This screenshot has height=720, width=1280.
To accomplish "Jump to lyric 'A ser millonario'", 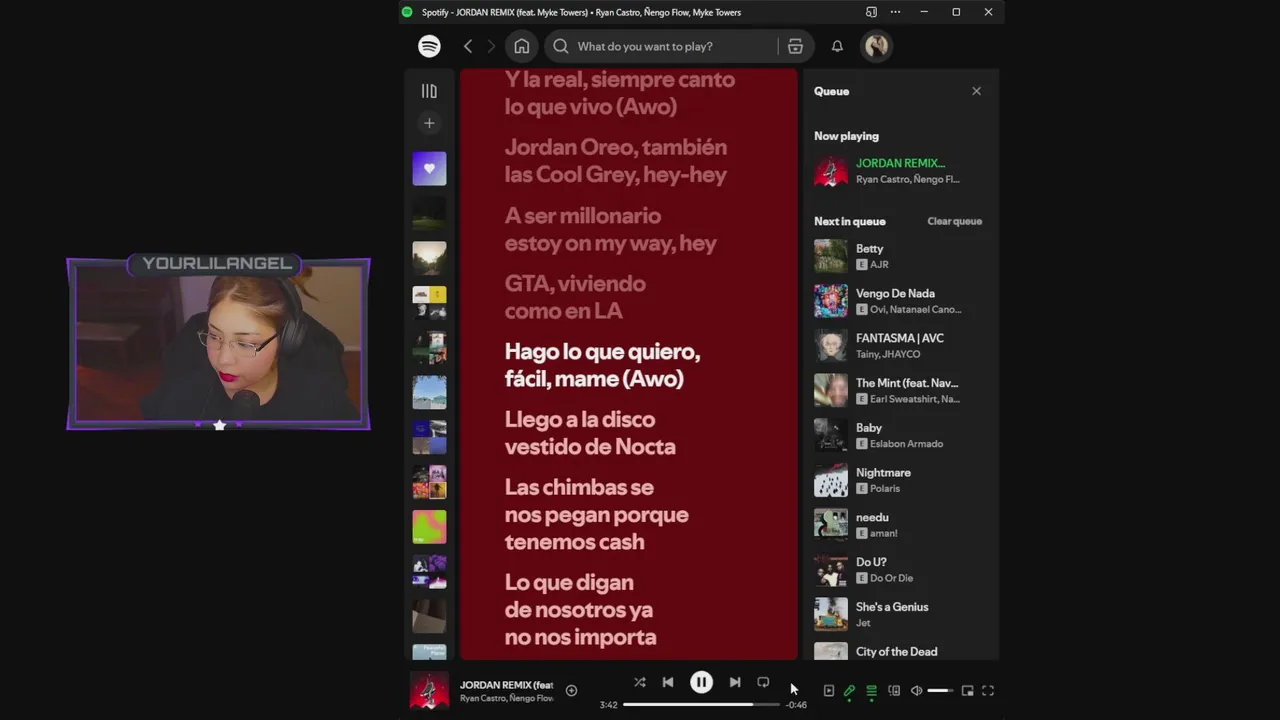I will [610, 229].
